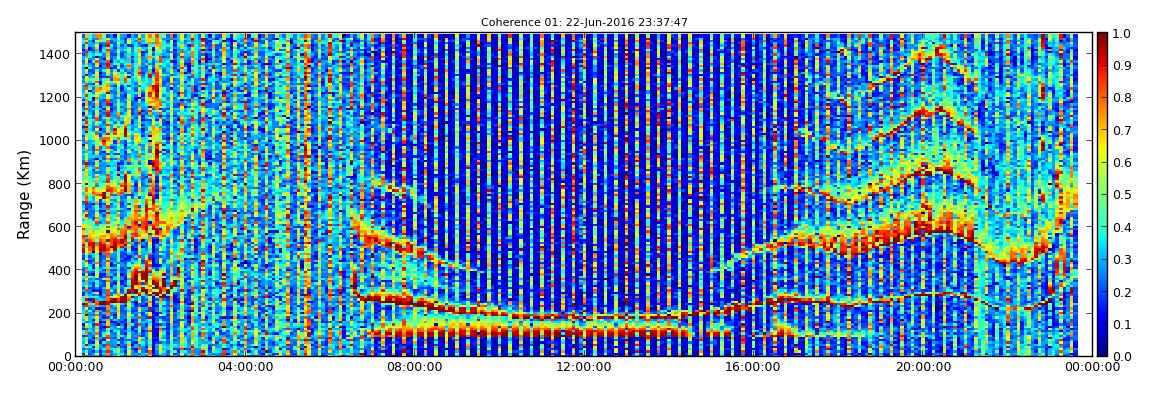The width and height of the screenshot is (1150, 407).
Task: Click the colorbar 0.9 tick label
Action: coord(1121,66)
